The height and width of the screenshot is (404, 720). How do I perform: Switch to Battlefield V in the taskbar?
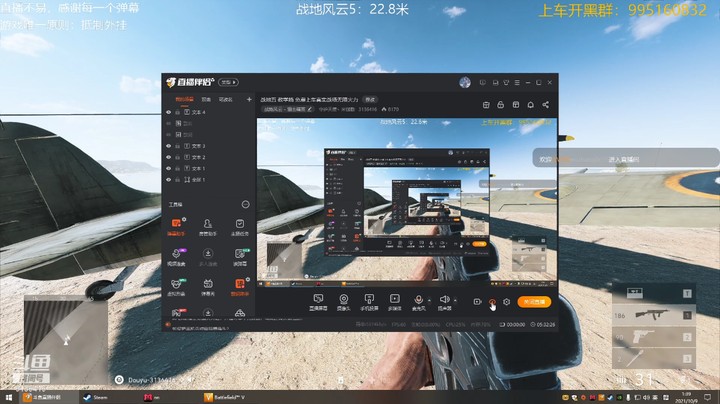coord(225,397)
